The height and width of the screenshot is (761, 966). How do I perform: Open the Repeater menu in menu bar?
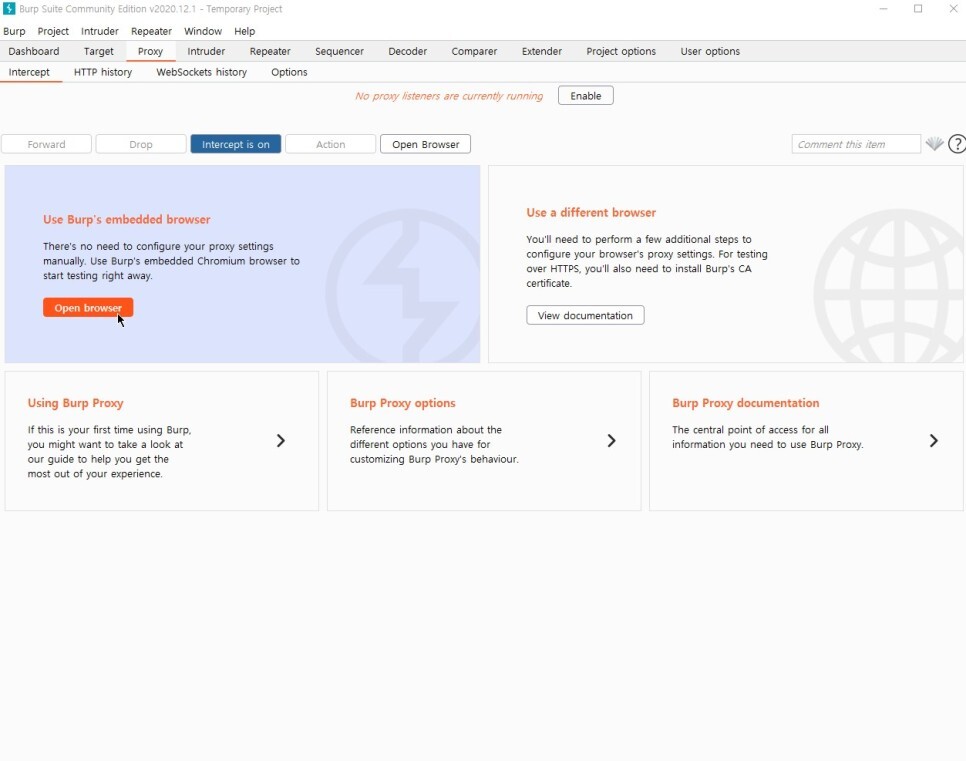coord(151,31)
